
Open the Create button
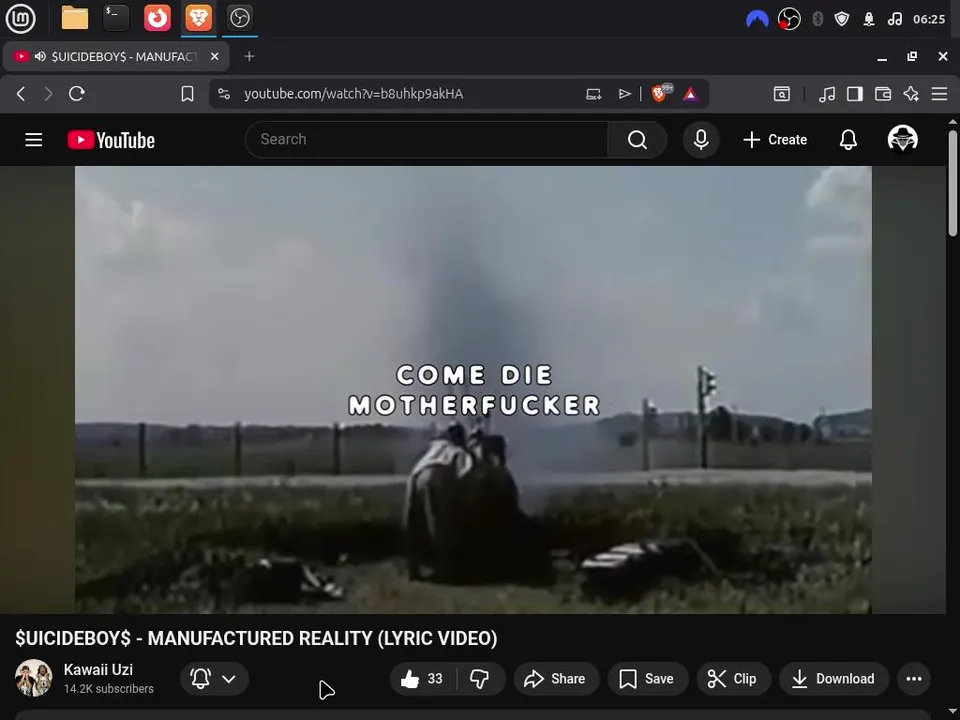coord(775,140)
